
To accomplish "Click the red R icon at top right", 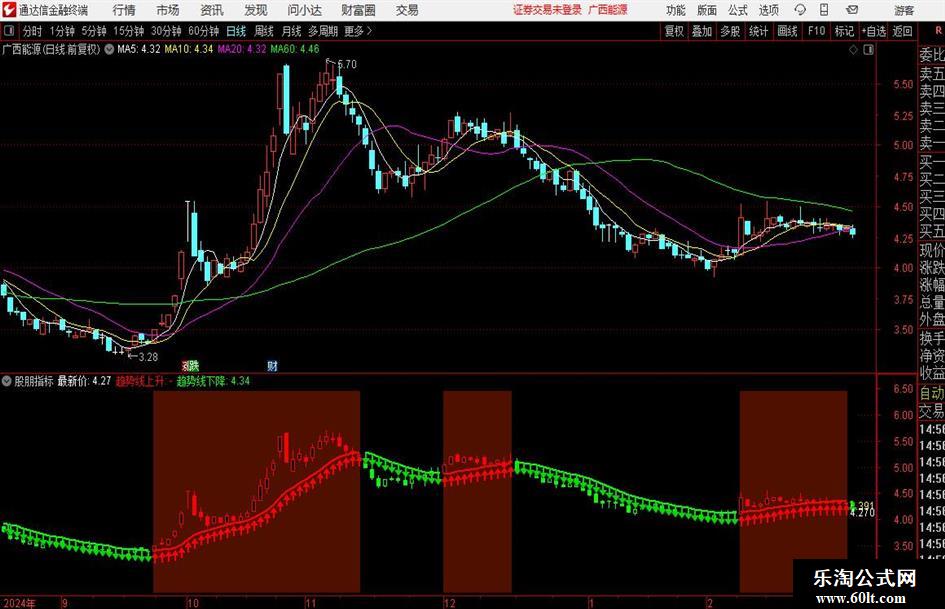I will point(938,31).
